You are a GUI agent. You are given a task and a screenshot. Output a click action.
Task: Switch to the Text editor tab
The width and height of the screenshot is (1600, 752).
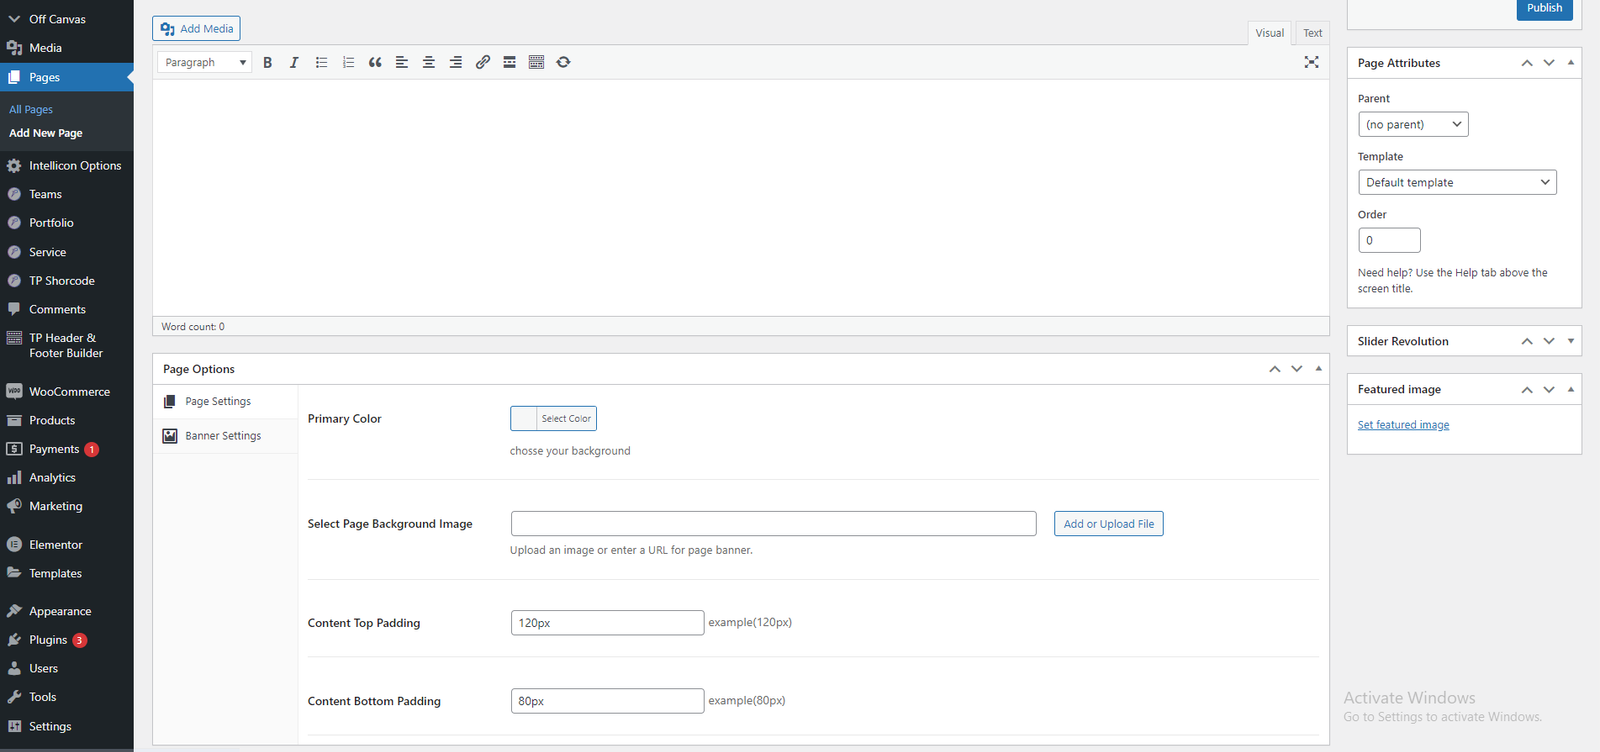pyautogui.click(x=1312, y=33)
